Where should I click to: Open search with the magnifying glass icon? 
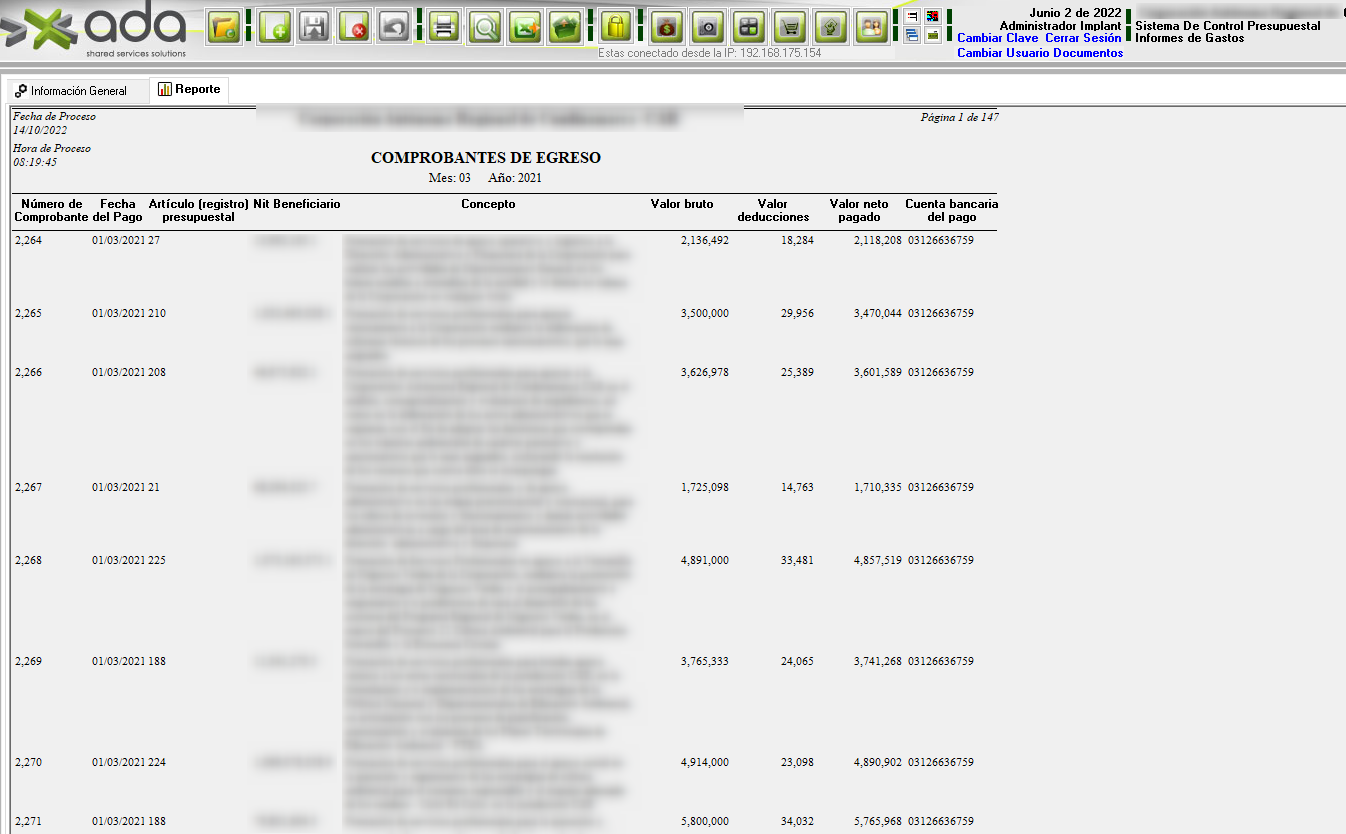tap(485, 27)
